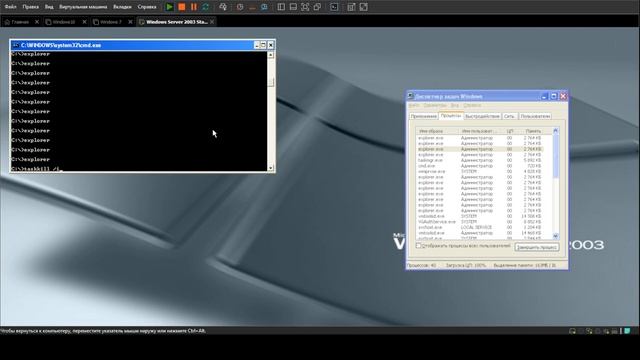Sort processes by ЦП column
Image resolution: width=640 pixels, height=360 pixels.
(x=510, y=131)
